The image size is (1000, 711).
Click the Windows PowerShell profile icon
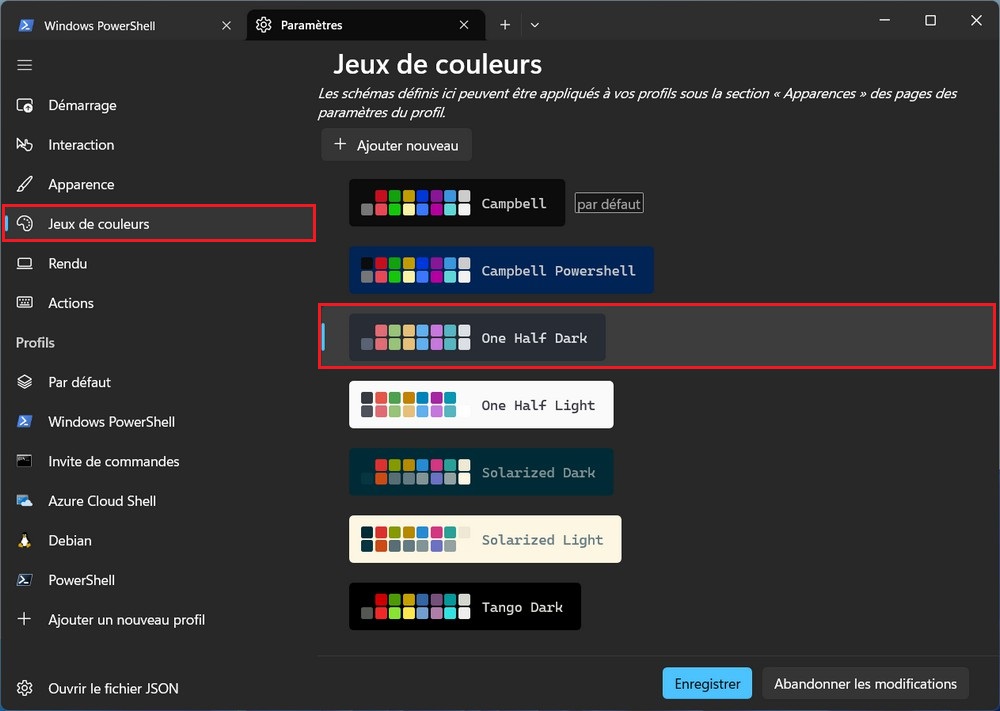coord(24,421)
